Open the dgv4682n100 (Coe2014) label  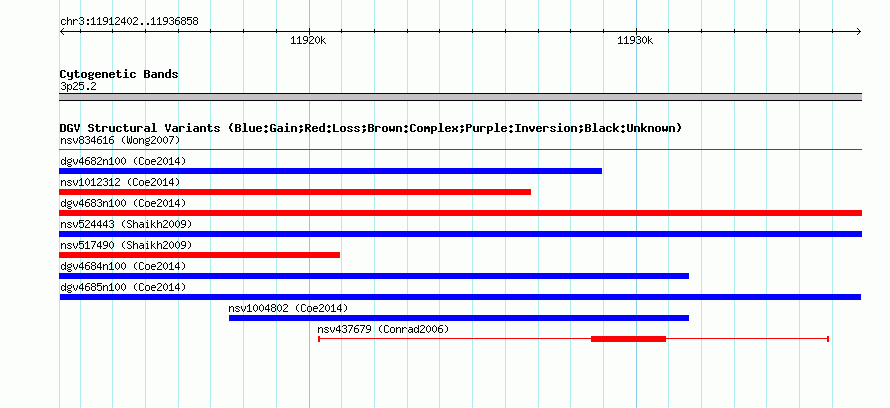click(x=123, y=161)
